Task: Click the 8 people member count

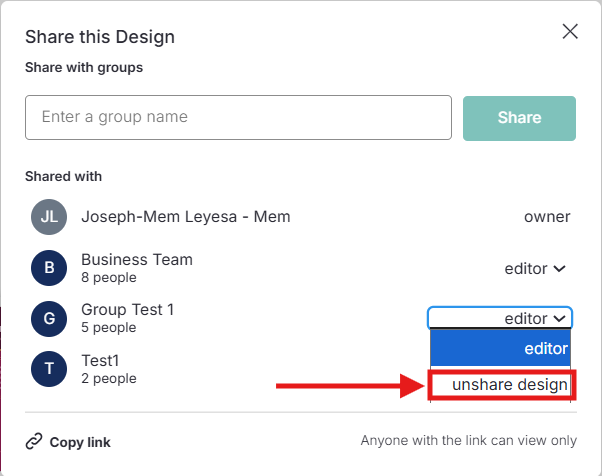Action: click(108, 277)
